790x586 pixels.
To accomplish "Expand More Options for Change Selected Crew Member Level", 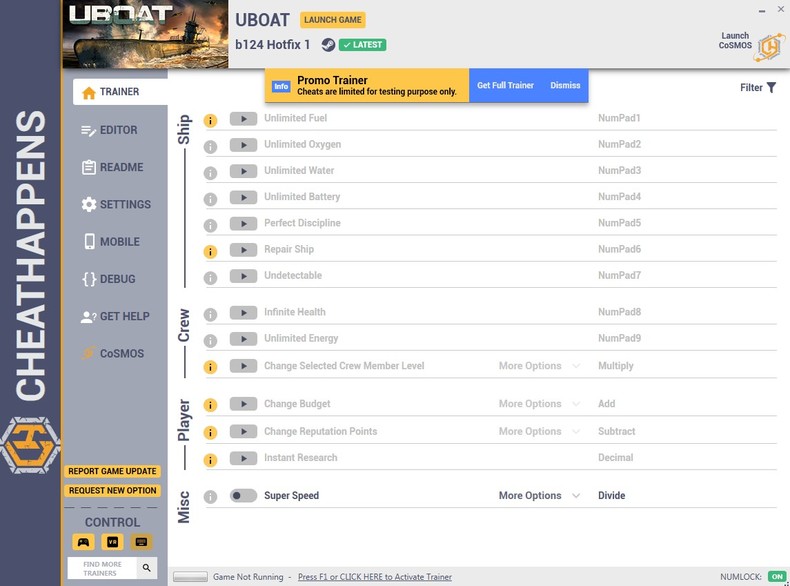I will pos(539,366).
